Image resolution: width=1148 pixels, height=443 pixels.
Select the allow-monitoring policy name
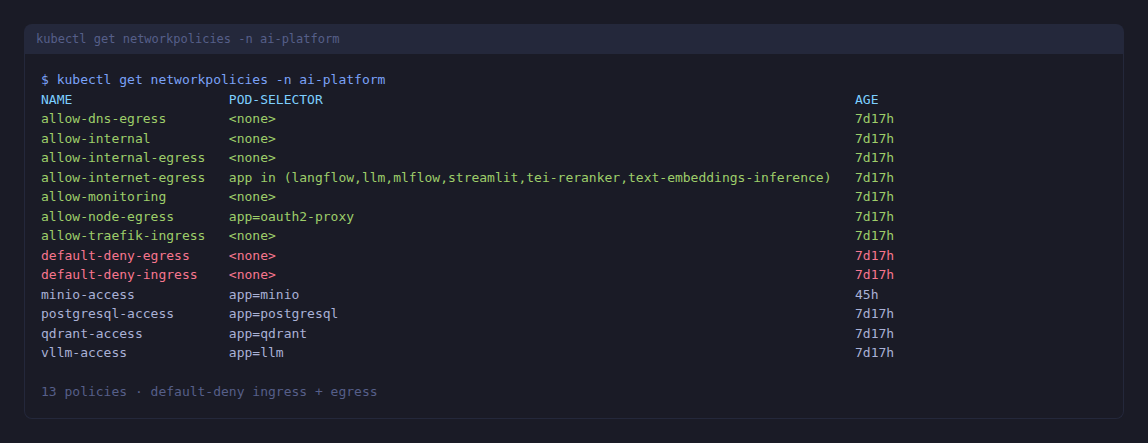[103, 197]
